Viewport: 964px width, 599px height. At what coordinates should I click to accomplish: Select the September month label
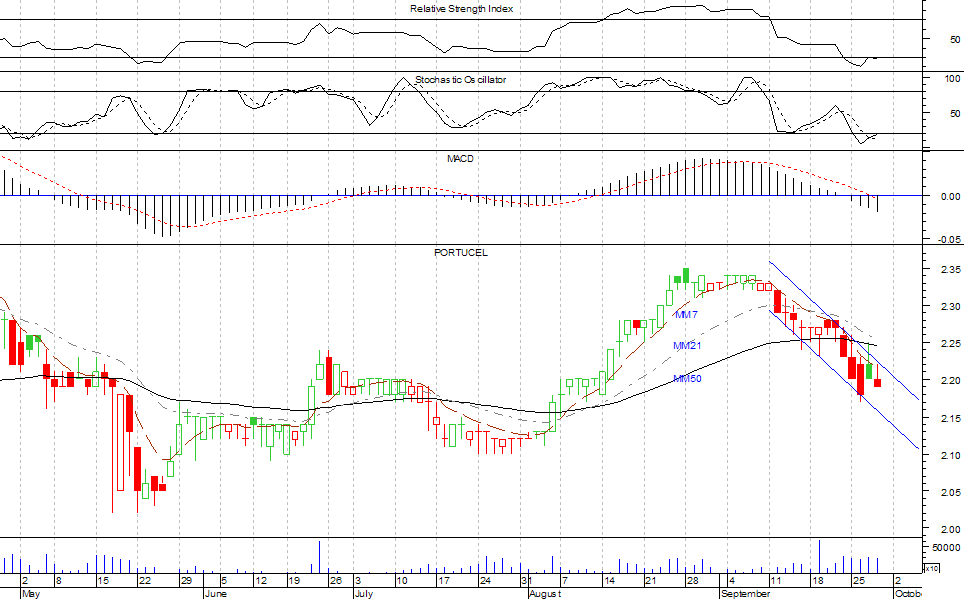[x=745, y=593]
